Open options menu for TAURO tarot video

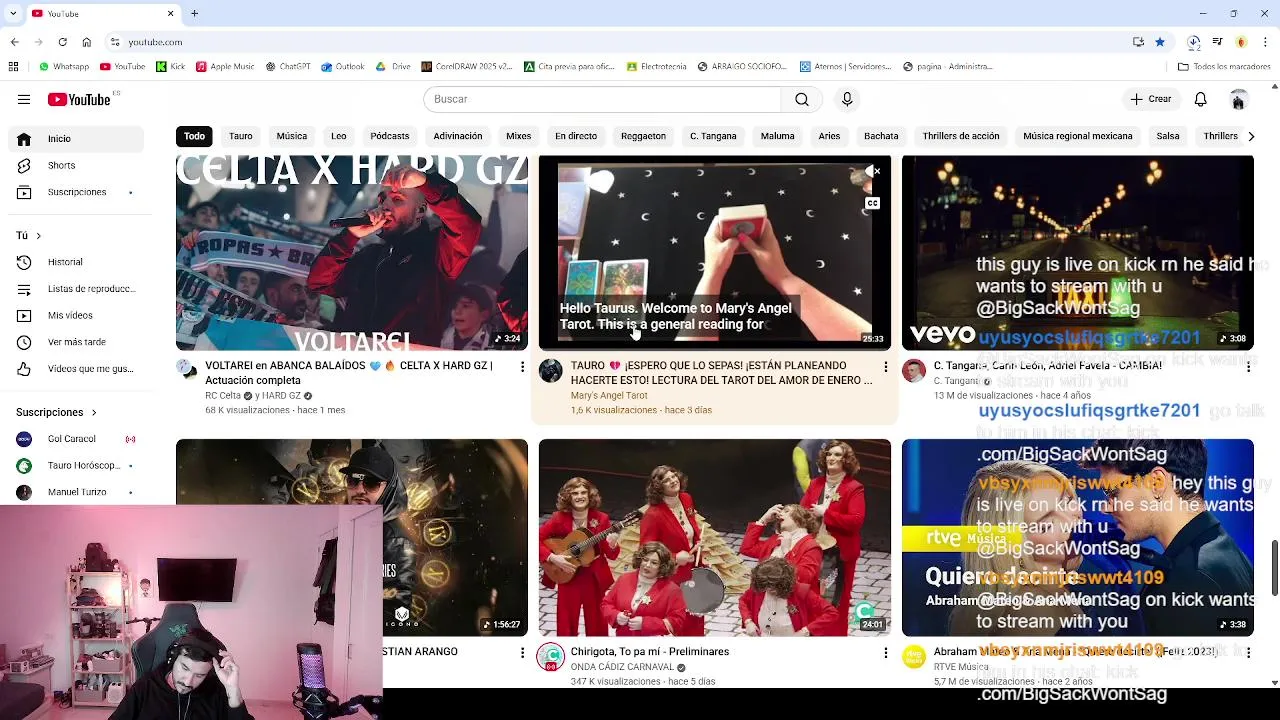click(885, 367)
